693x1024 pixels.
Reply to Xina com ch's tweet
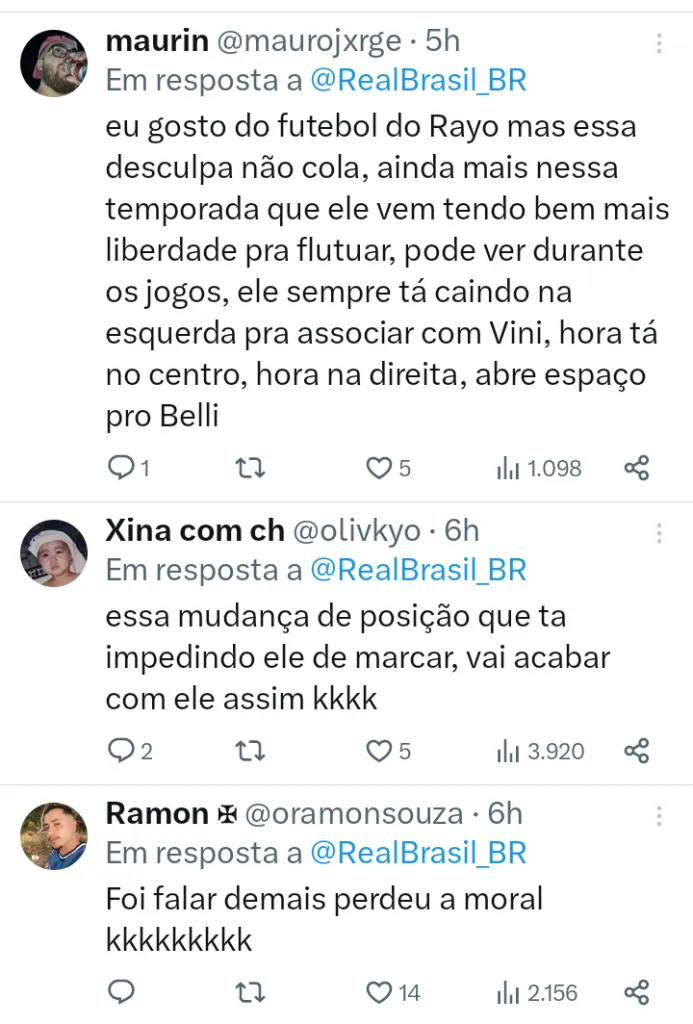pyautogui.click(x=120, y=750)
